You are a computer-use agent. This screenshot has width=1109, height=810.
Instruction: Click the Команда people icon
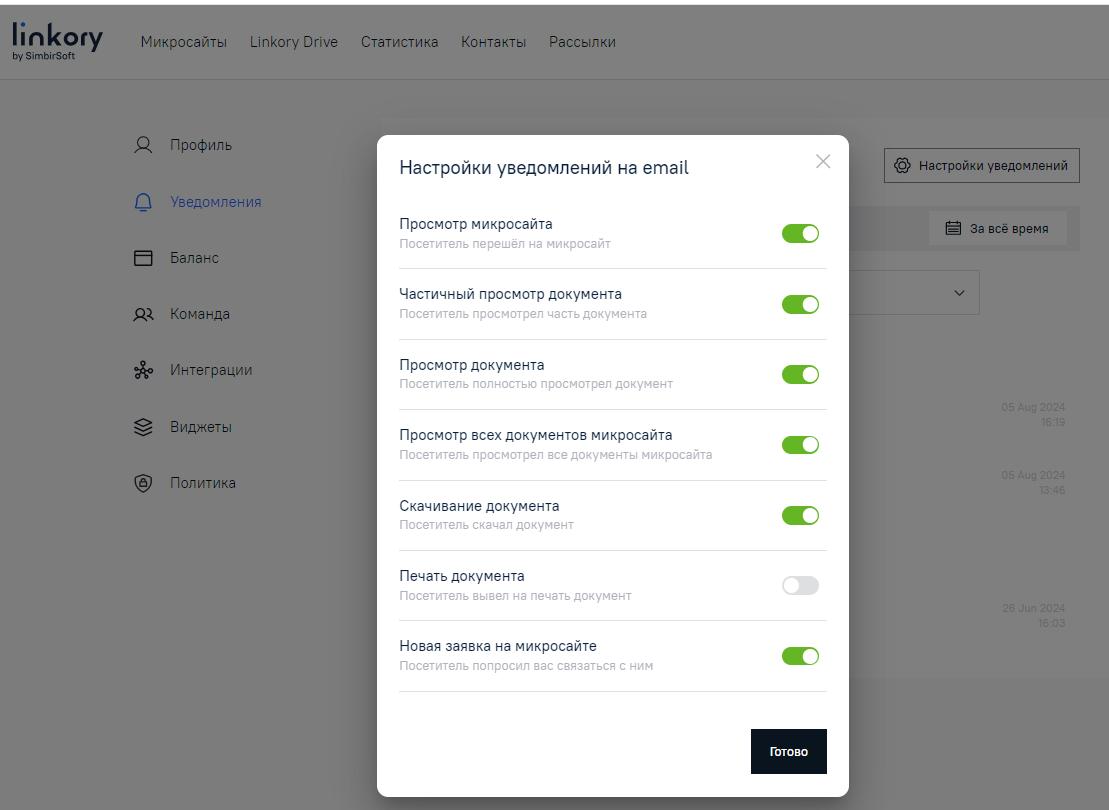pos(143,314)
